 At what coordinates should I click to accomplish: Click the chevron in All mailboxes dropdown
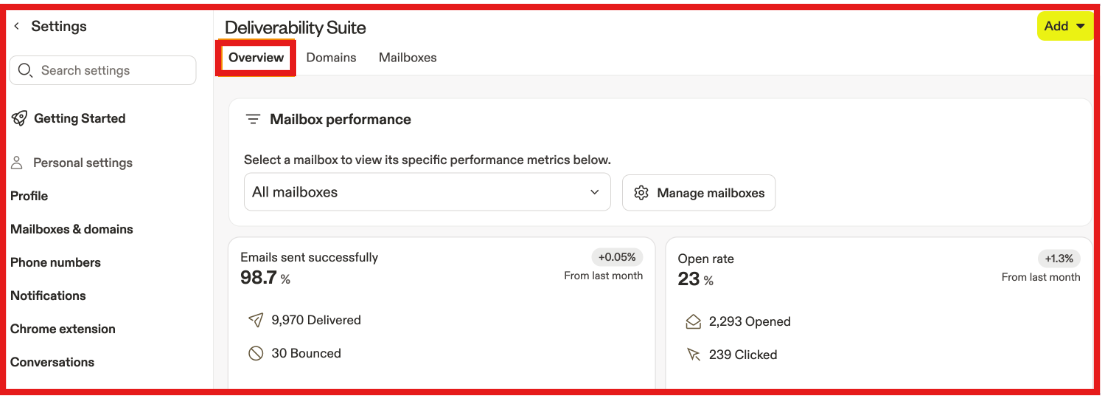(595, 192)
